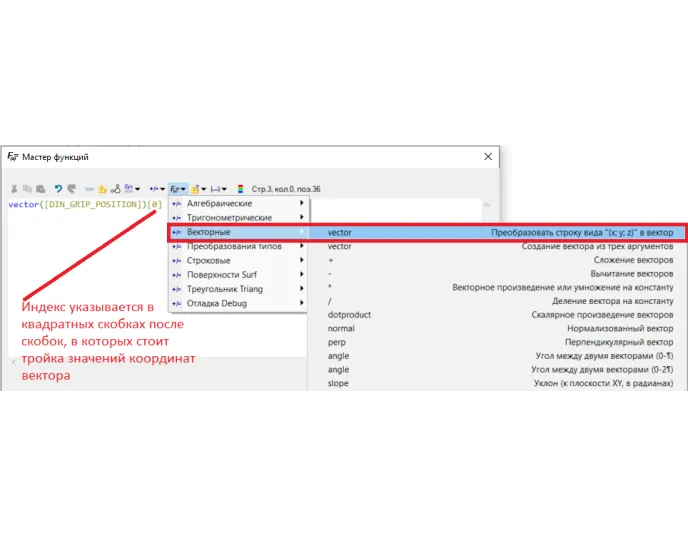Open the Тригонометрические submenu
The height and width of the screenshot is (537, 688).
(x=238, y=218)
